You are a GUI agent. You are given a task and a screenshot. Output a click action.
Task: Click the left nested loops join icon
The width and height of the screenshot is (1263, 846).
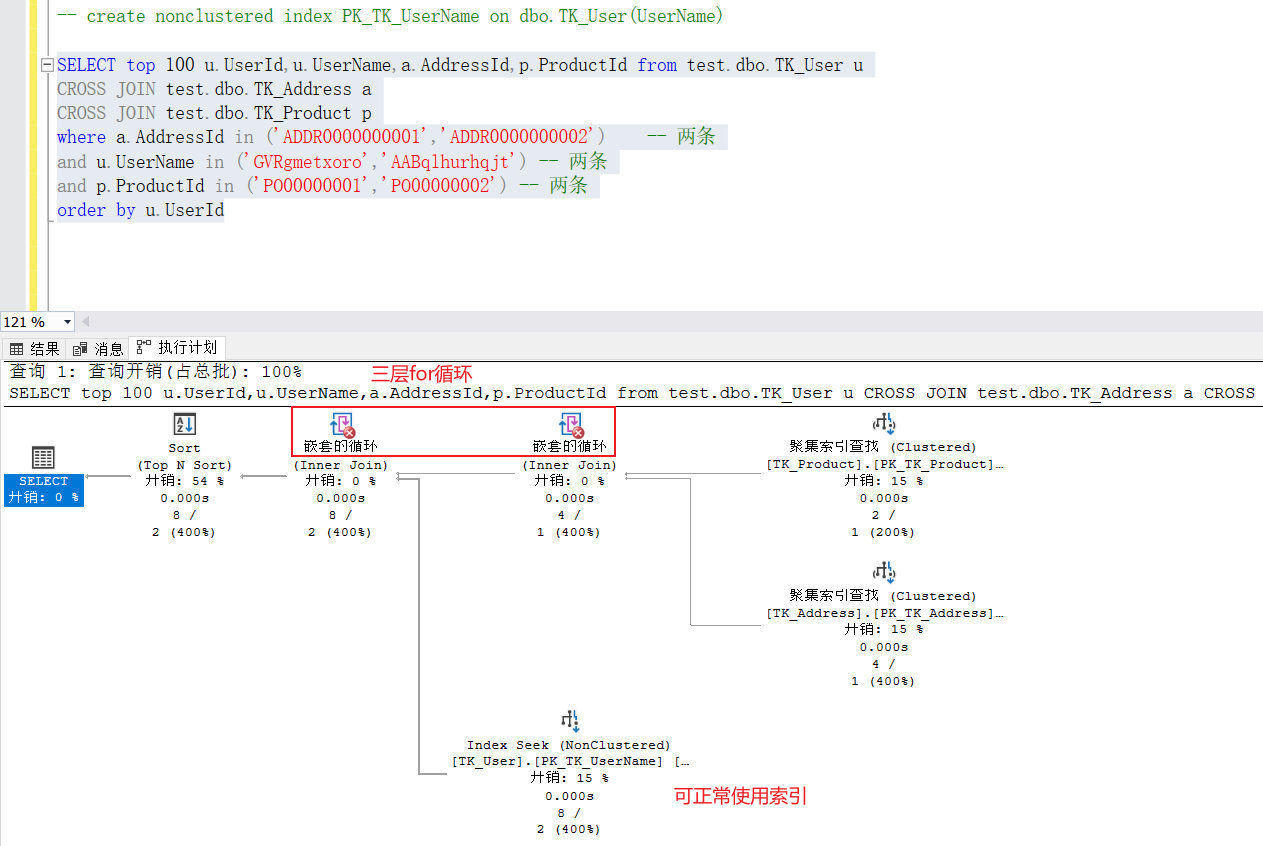pyautogui.click(x=342, y=425)
